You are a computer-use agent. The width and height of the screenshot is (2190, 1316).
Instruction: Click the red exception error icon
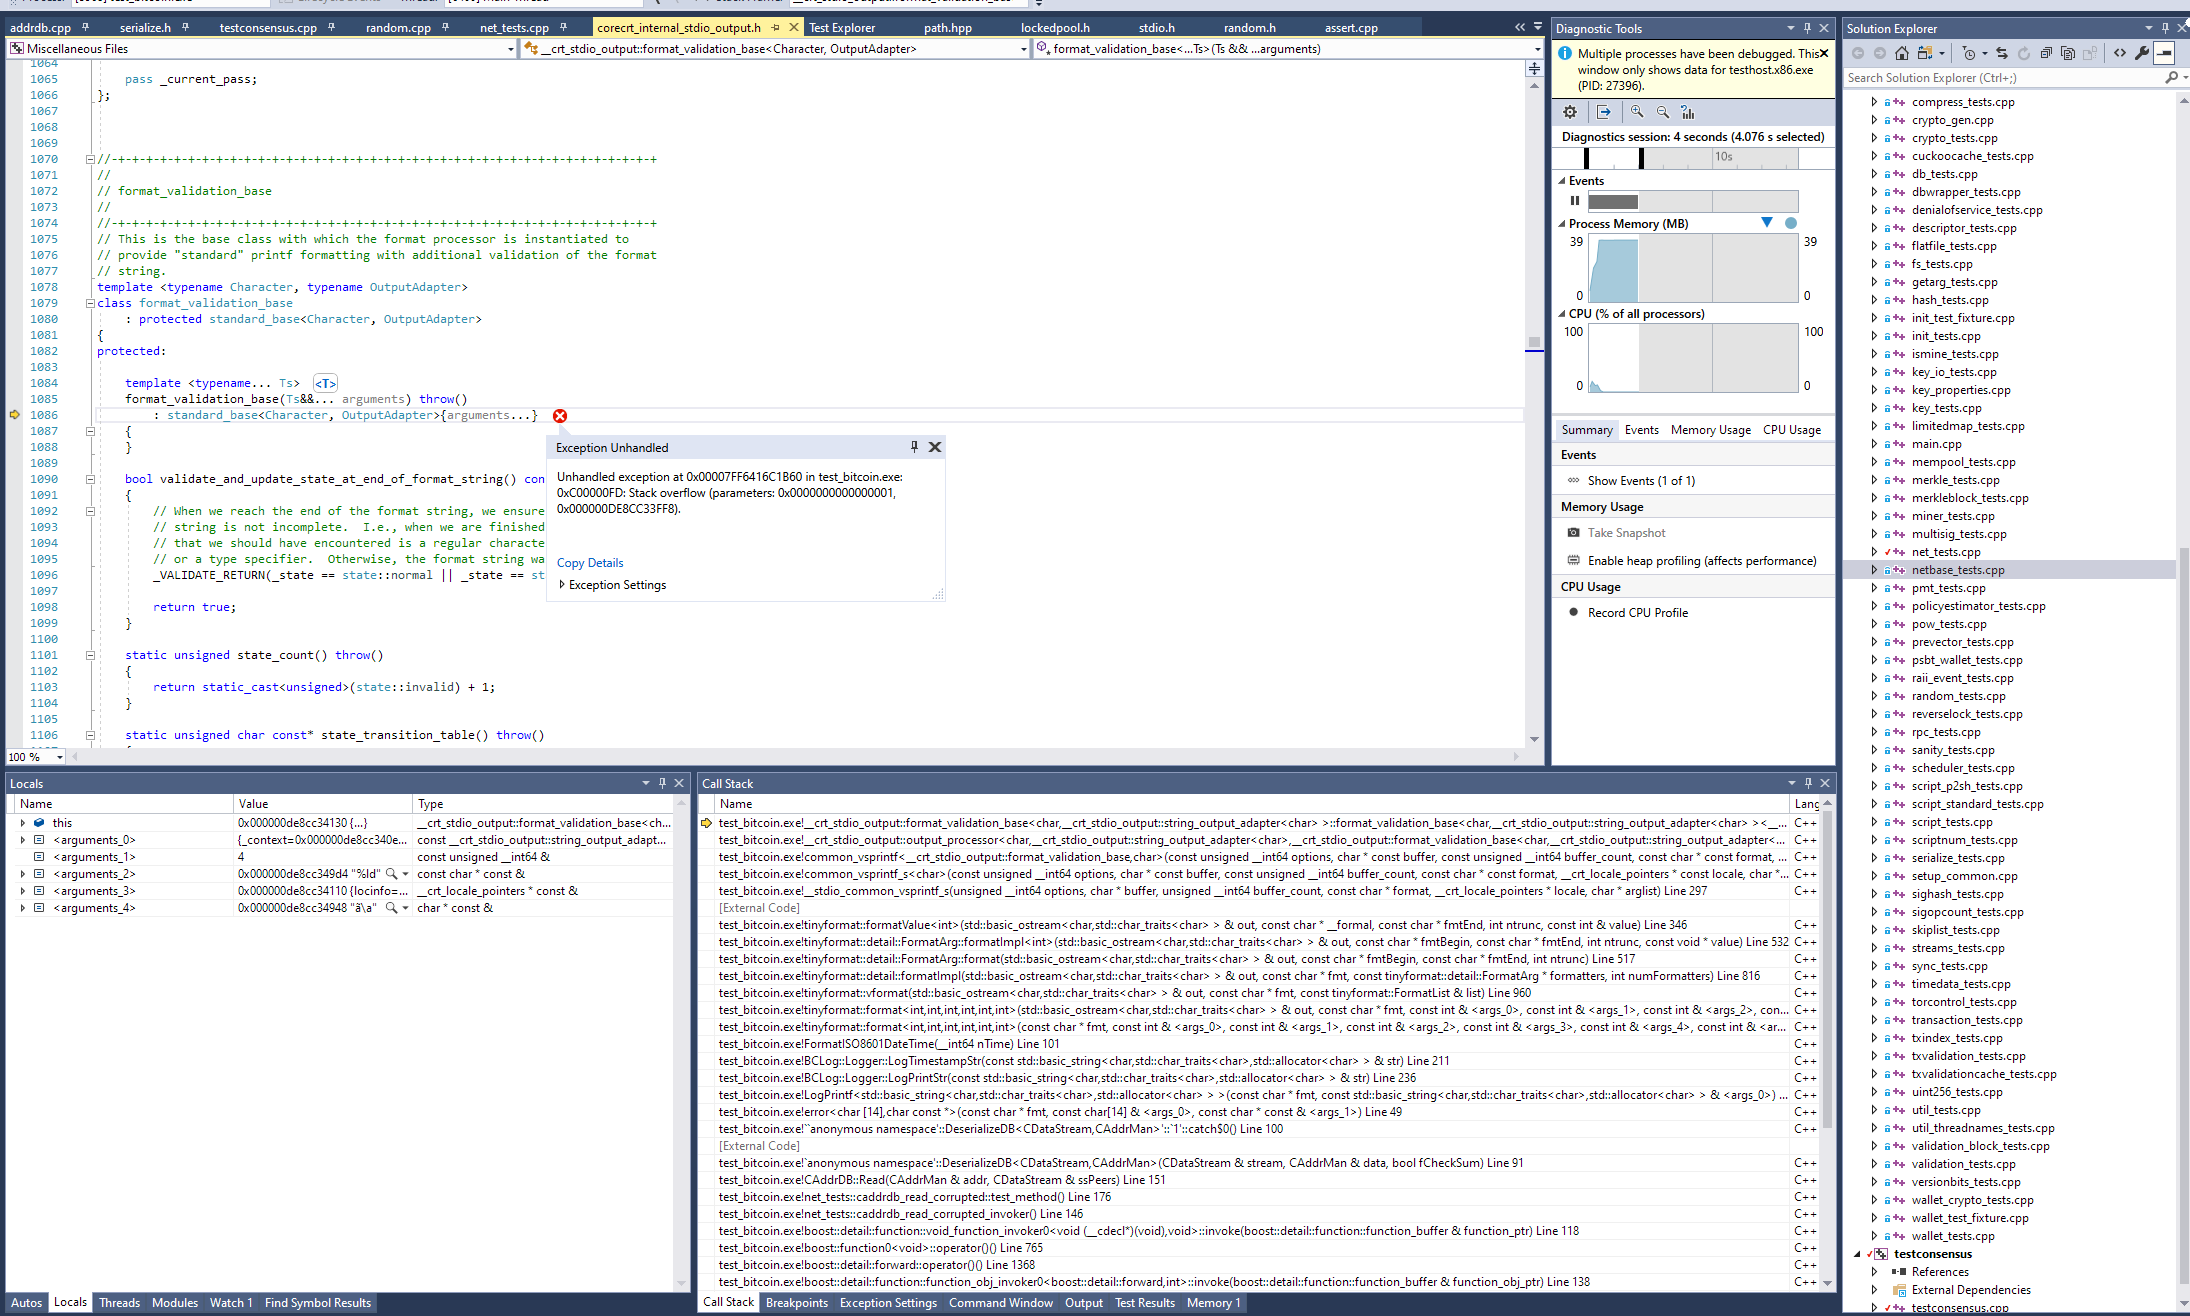pos(560,416)
